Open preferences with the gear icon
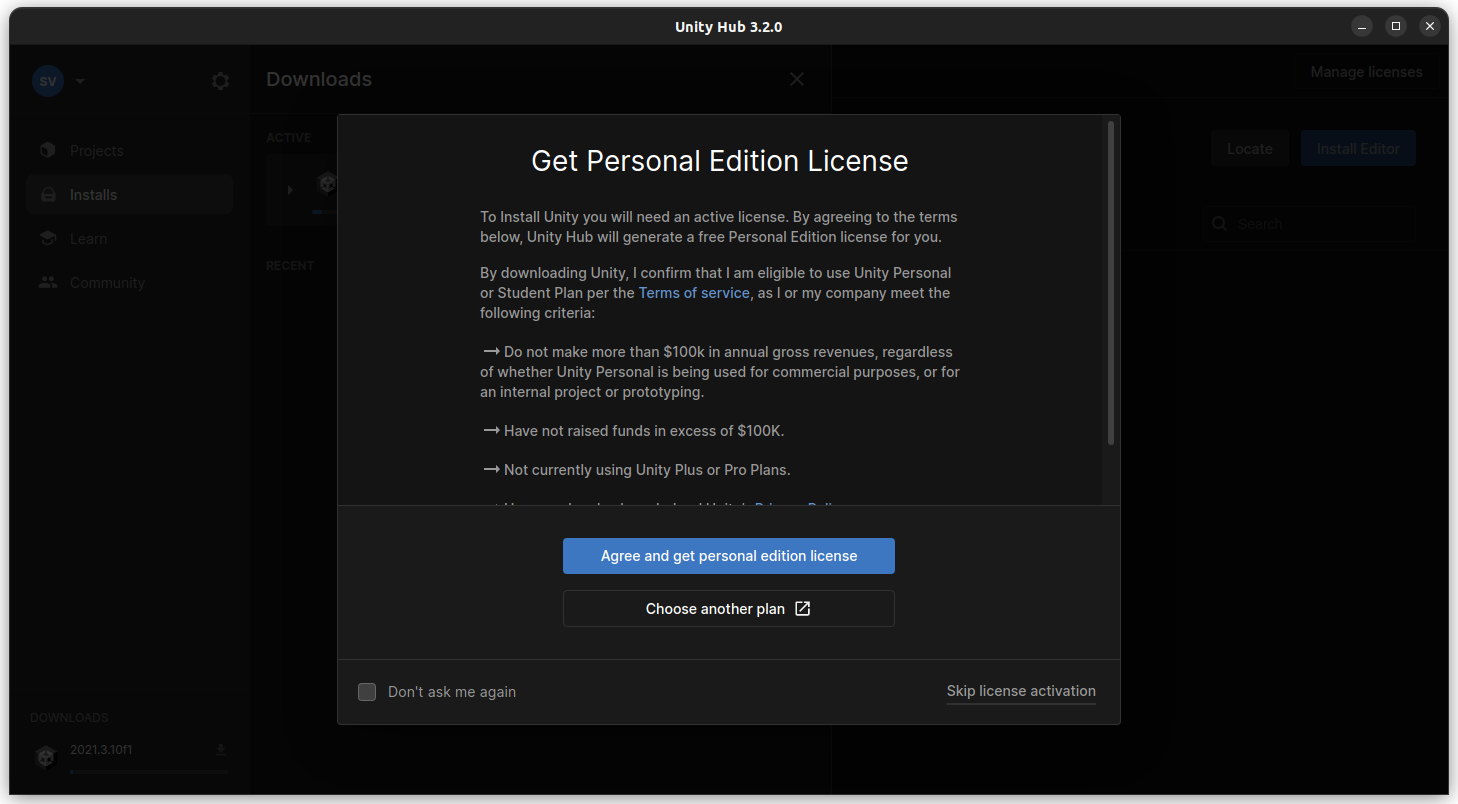1458x804 pixels. (220, 81)
